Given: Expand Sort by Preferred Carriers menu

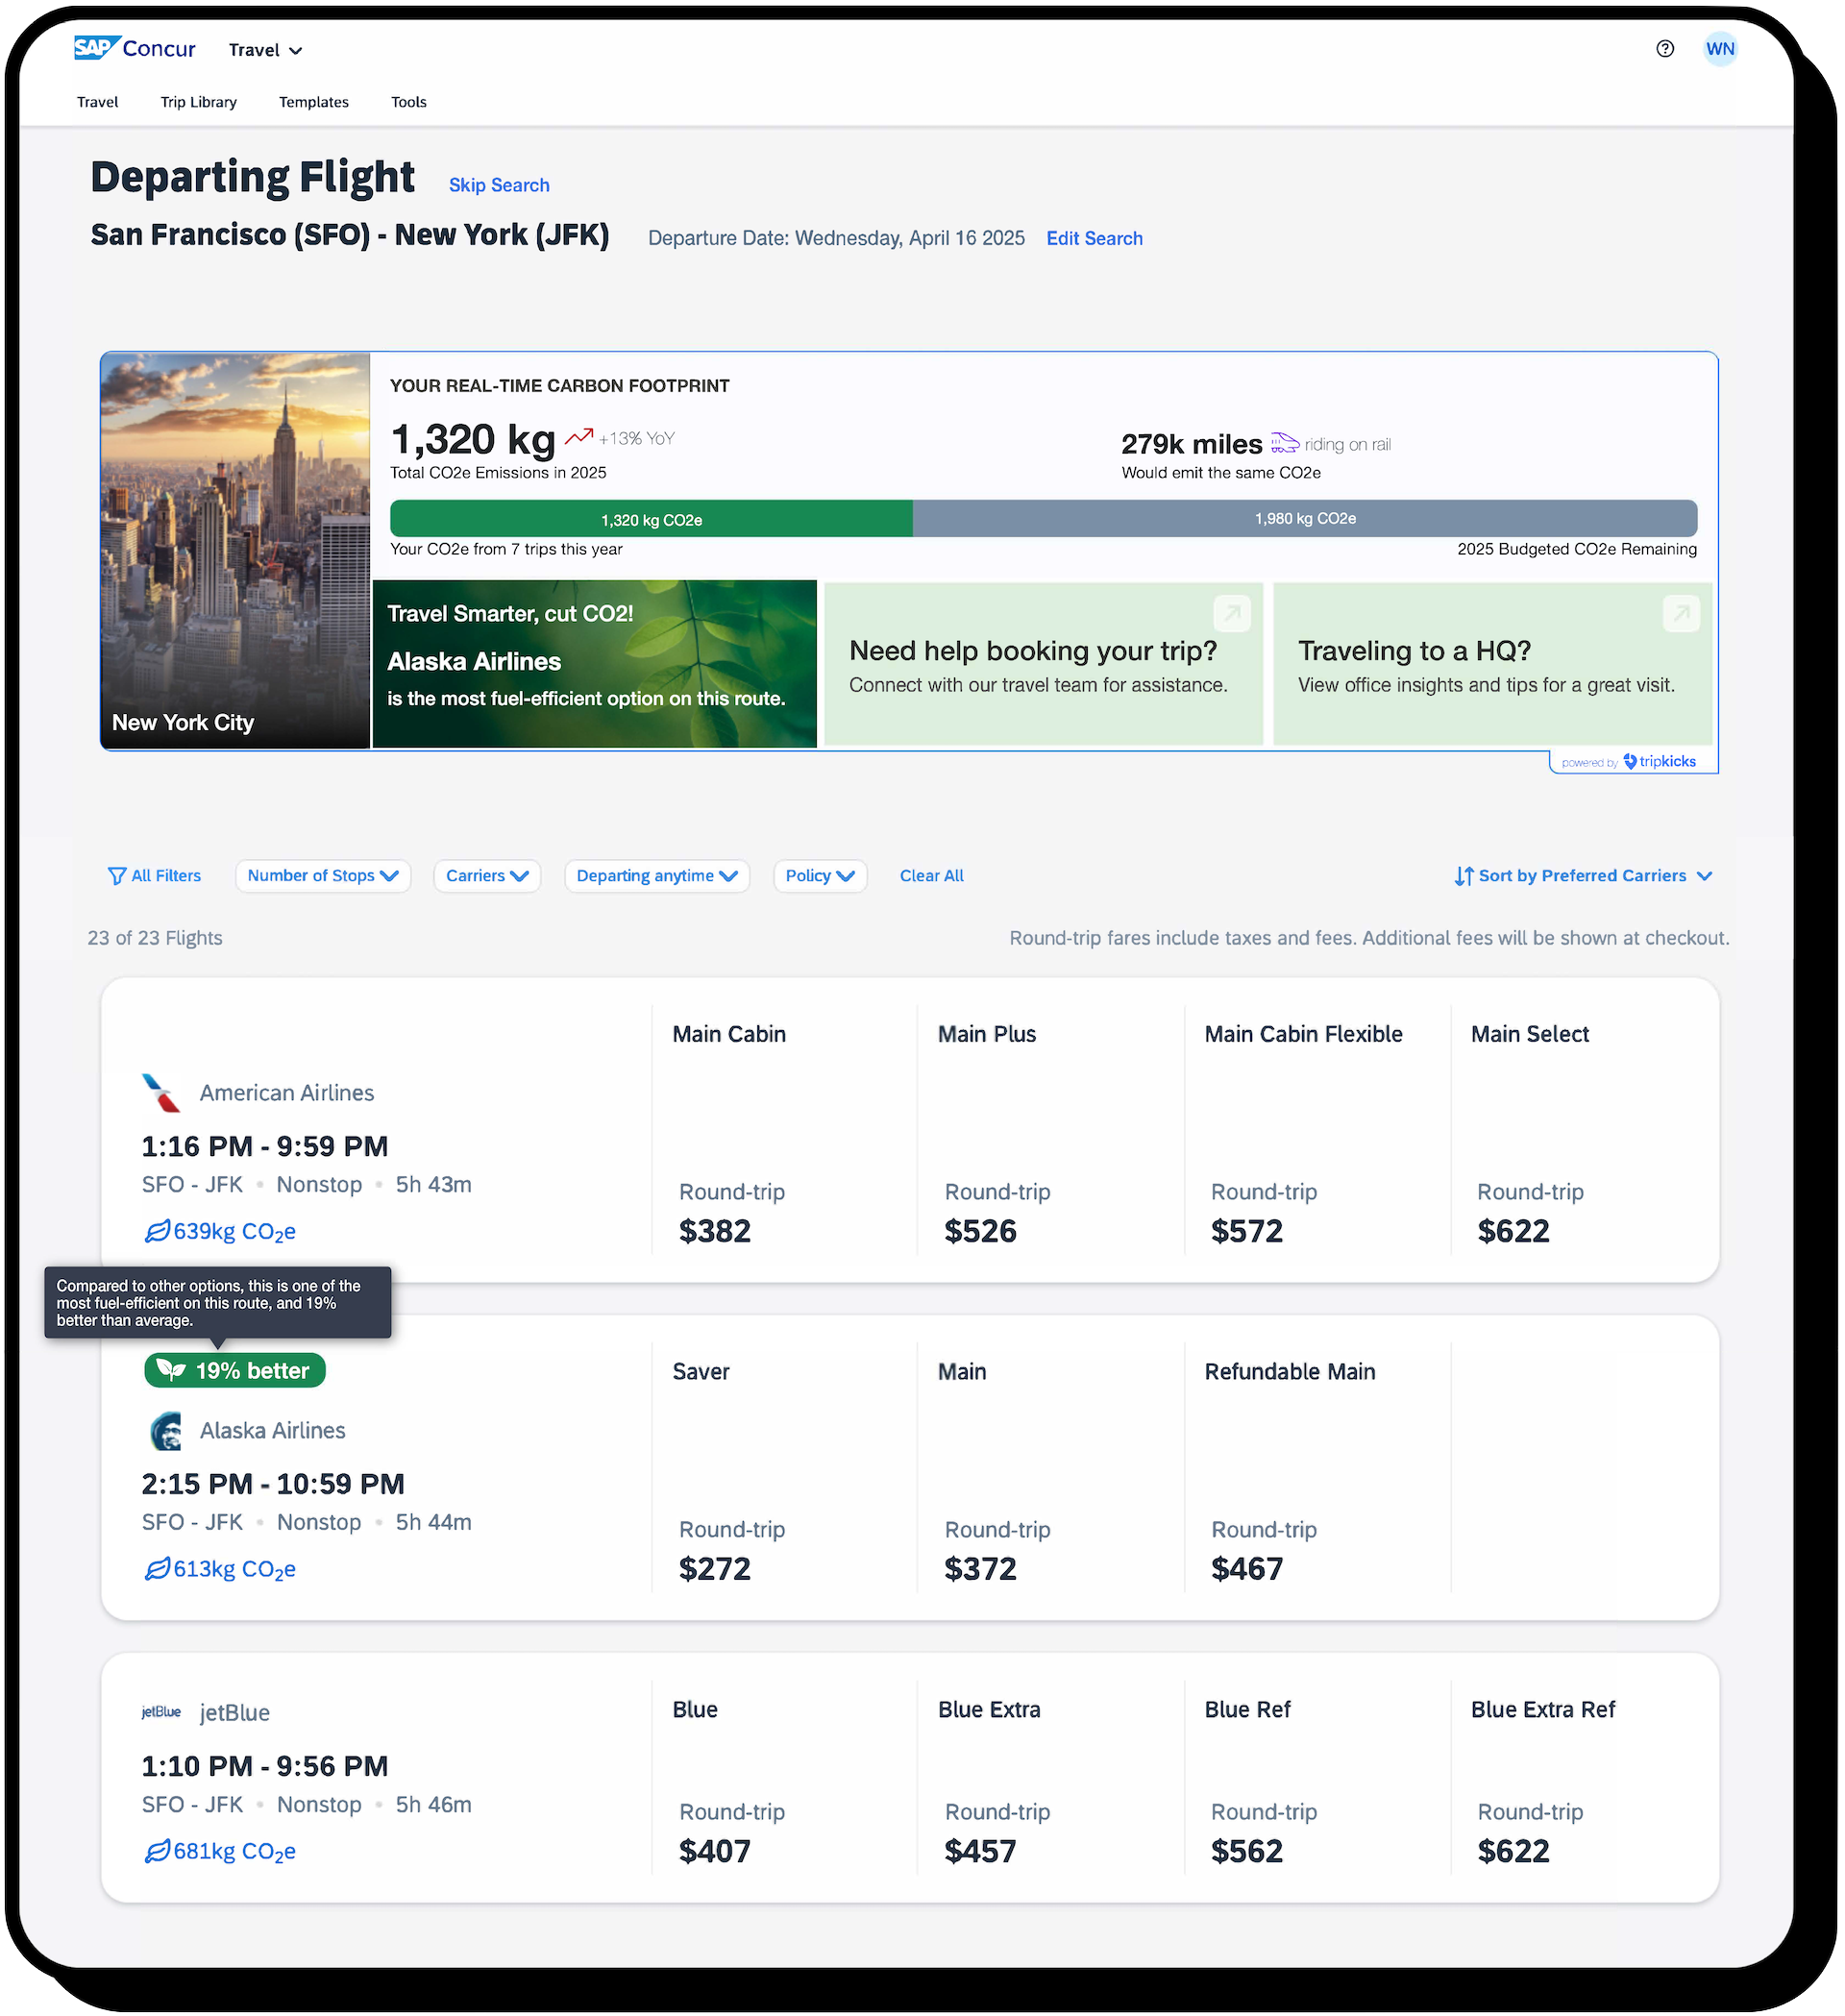Looking at the screenshot, I should click(1584, 876).
